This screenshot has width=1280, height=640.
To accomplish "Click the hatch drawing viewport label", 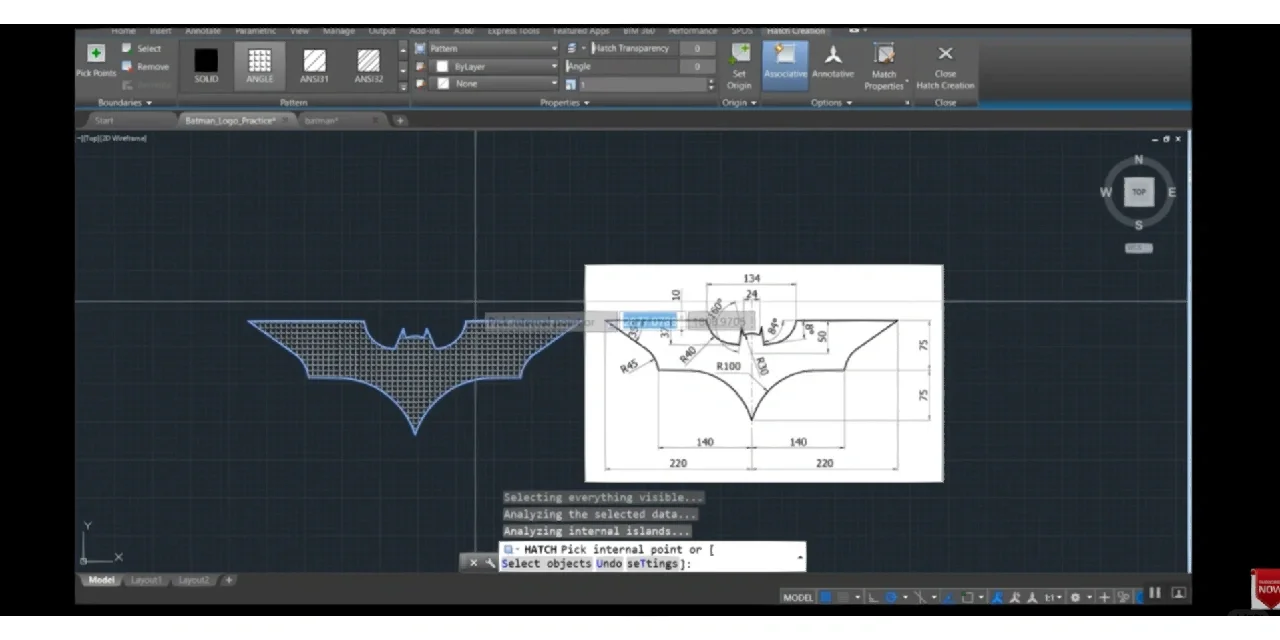I will [x=112, y=138].
